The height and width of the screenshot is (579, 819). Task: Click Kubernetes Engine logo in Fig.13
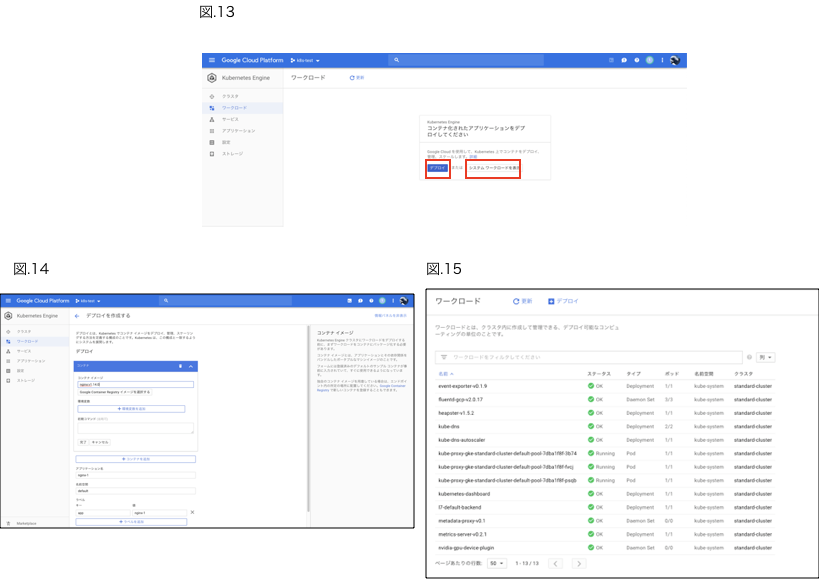(212, 78)
